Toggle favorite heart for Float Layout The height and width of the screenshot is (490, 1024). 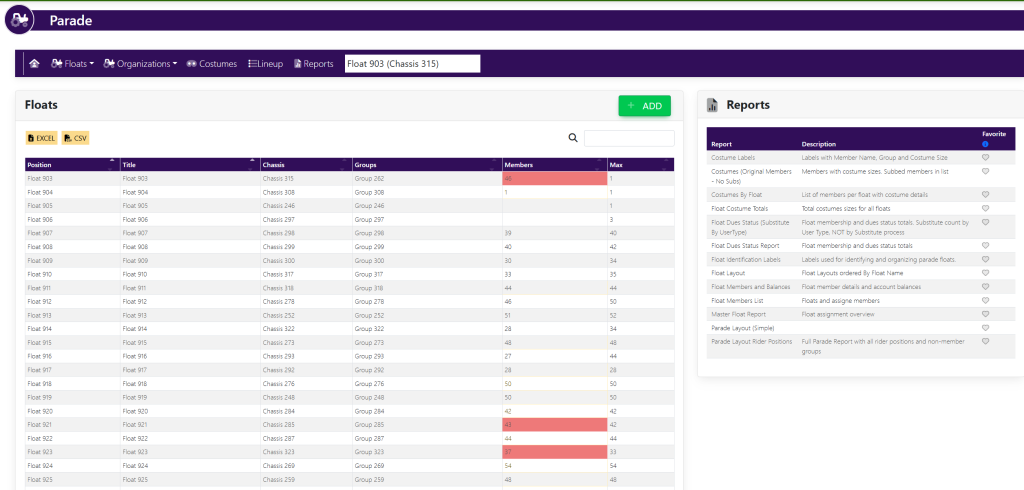985,272
